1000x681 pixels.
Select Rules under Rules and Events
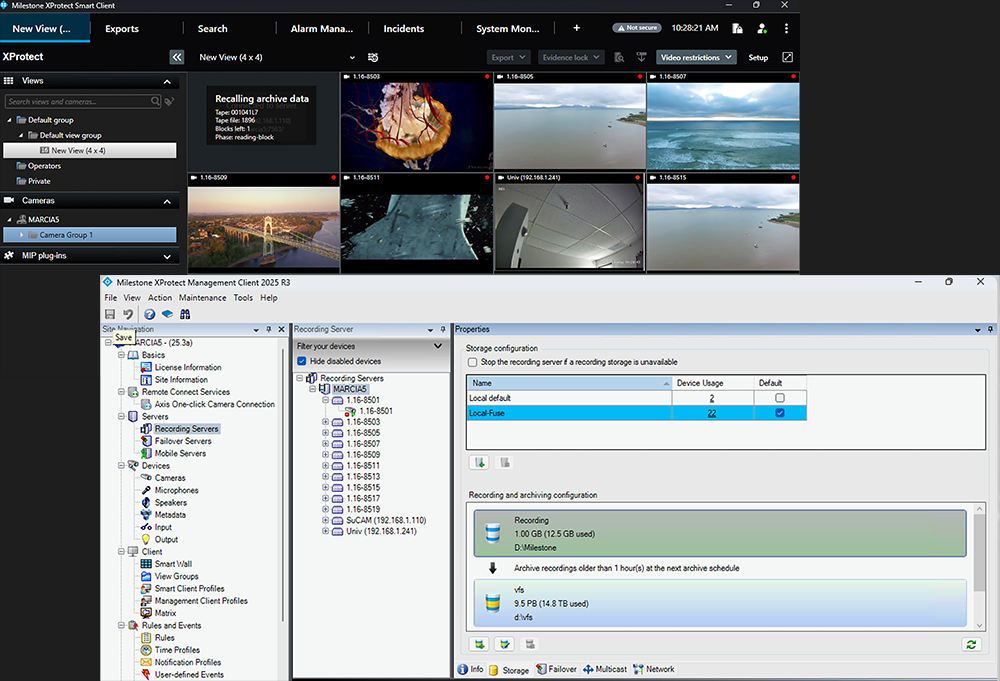165,638
